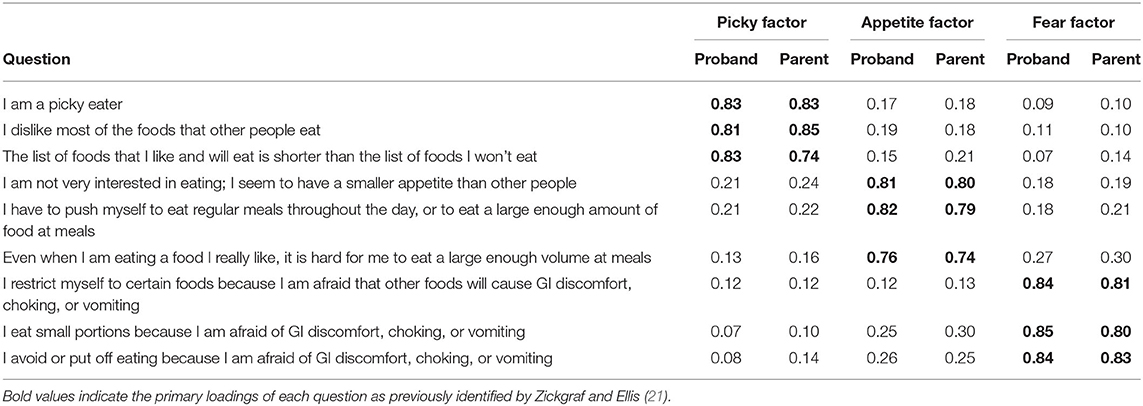Click the 0.30 Fear Parent value in really like row
The height and width of the screenshot is (406, 1143).
1116,257
